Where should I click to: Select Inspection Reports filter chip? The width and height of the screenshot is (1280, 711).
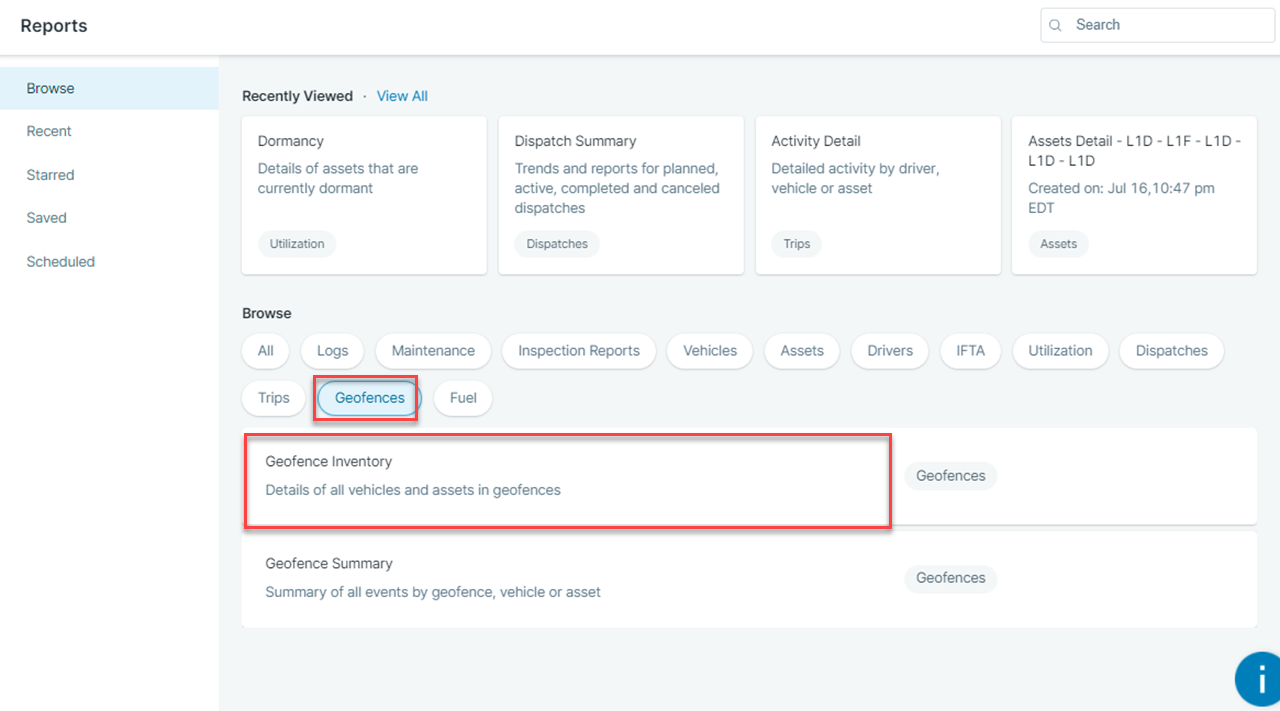(x=579, y=351)
